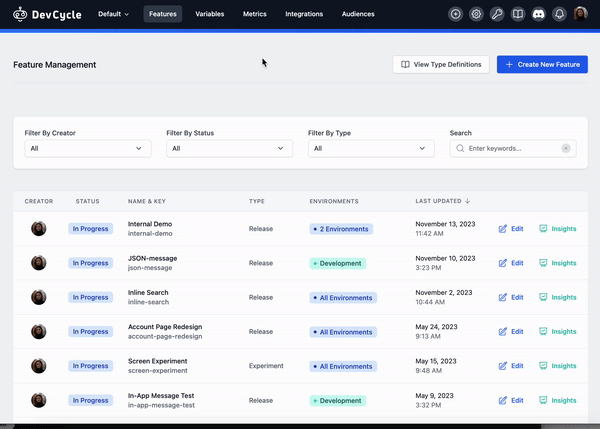
Task: Open the Discord community icon
Action: [538, 14]
